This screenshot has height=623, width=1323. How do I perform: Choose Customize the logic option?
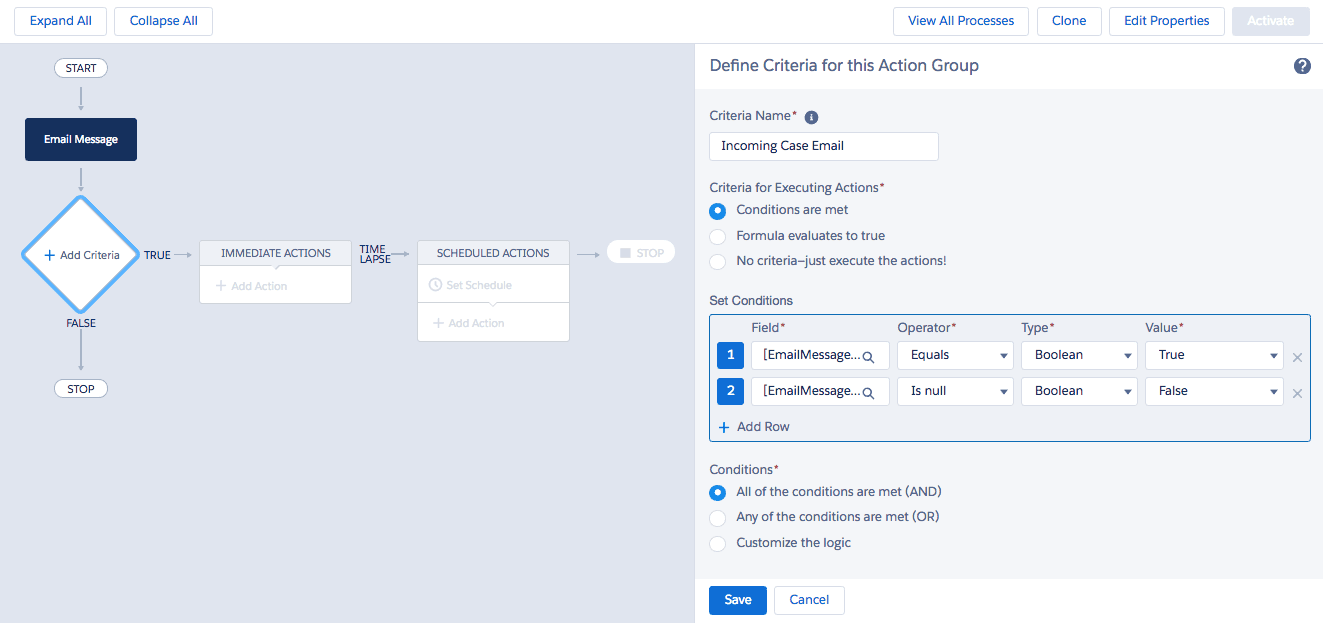click(x=717, y=543)
